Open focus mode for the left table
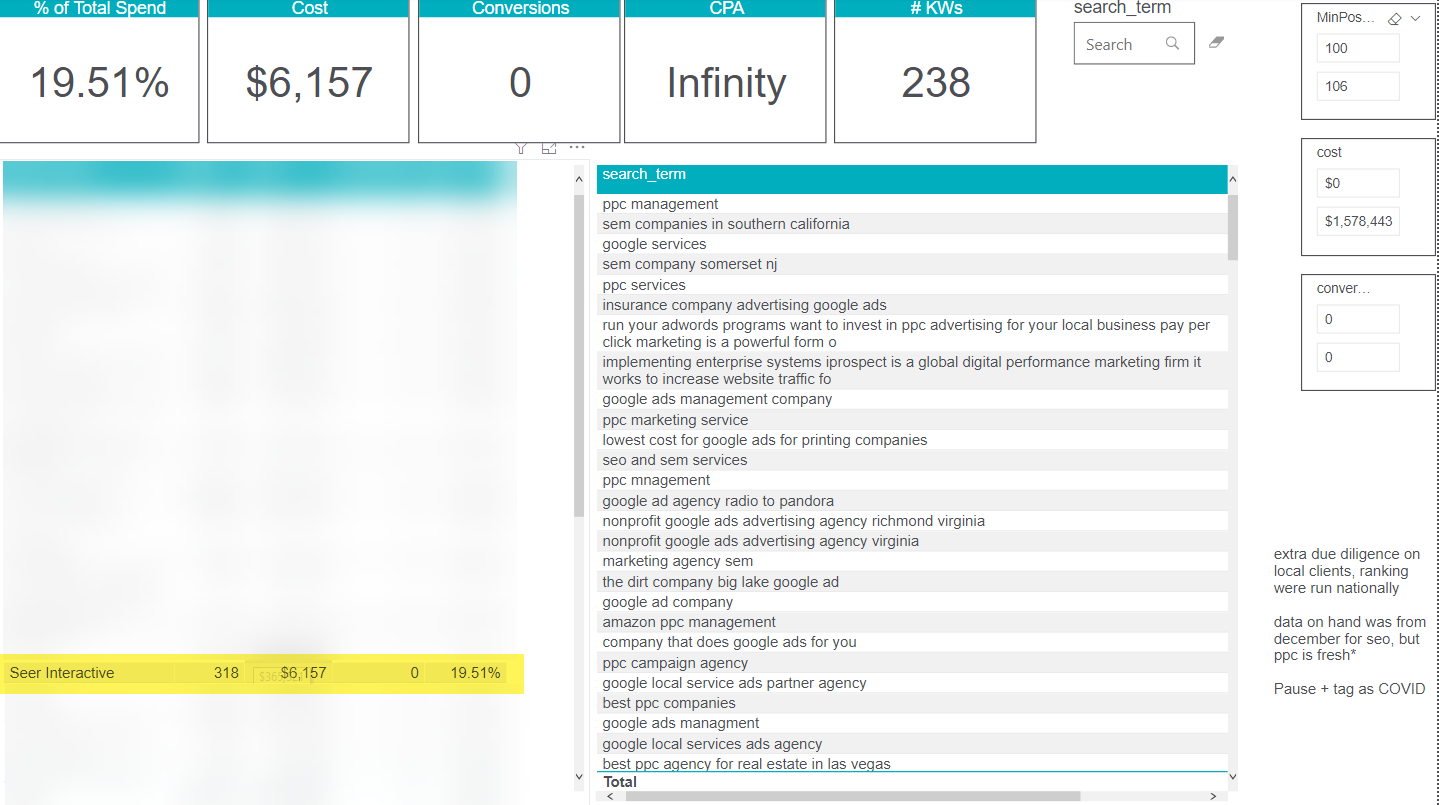The image size is (1439, 805). [x=548, y=148]
